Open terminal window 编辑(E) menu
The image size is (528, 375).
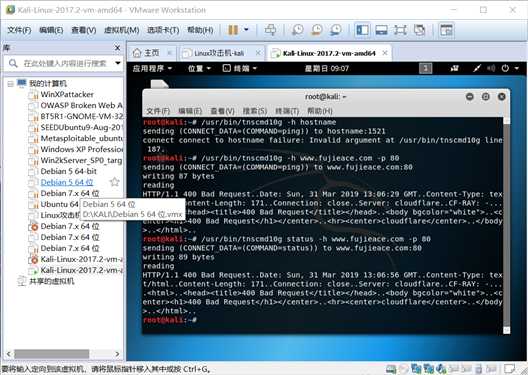[x=190, y=111]
